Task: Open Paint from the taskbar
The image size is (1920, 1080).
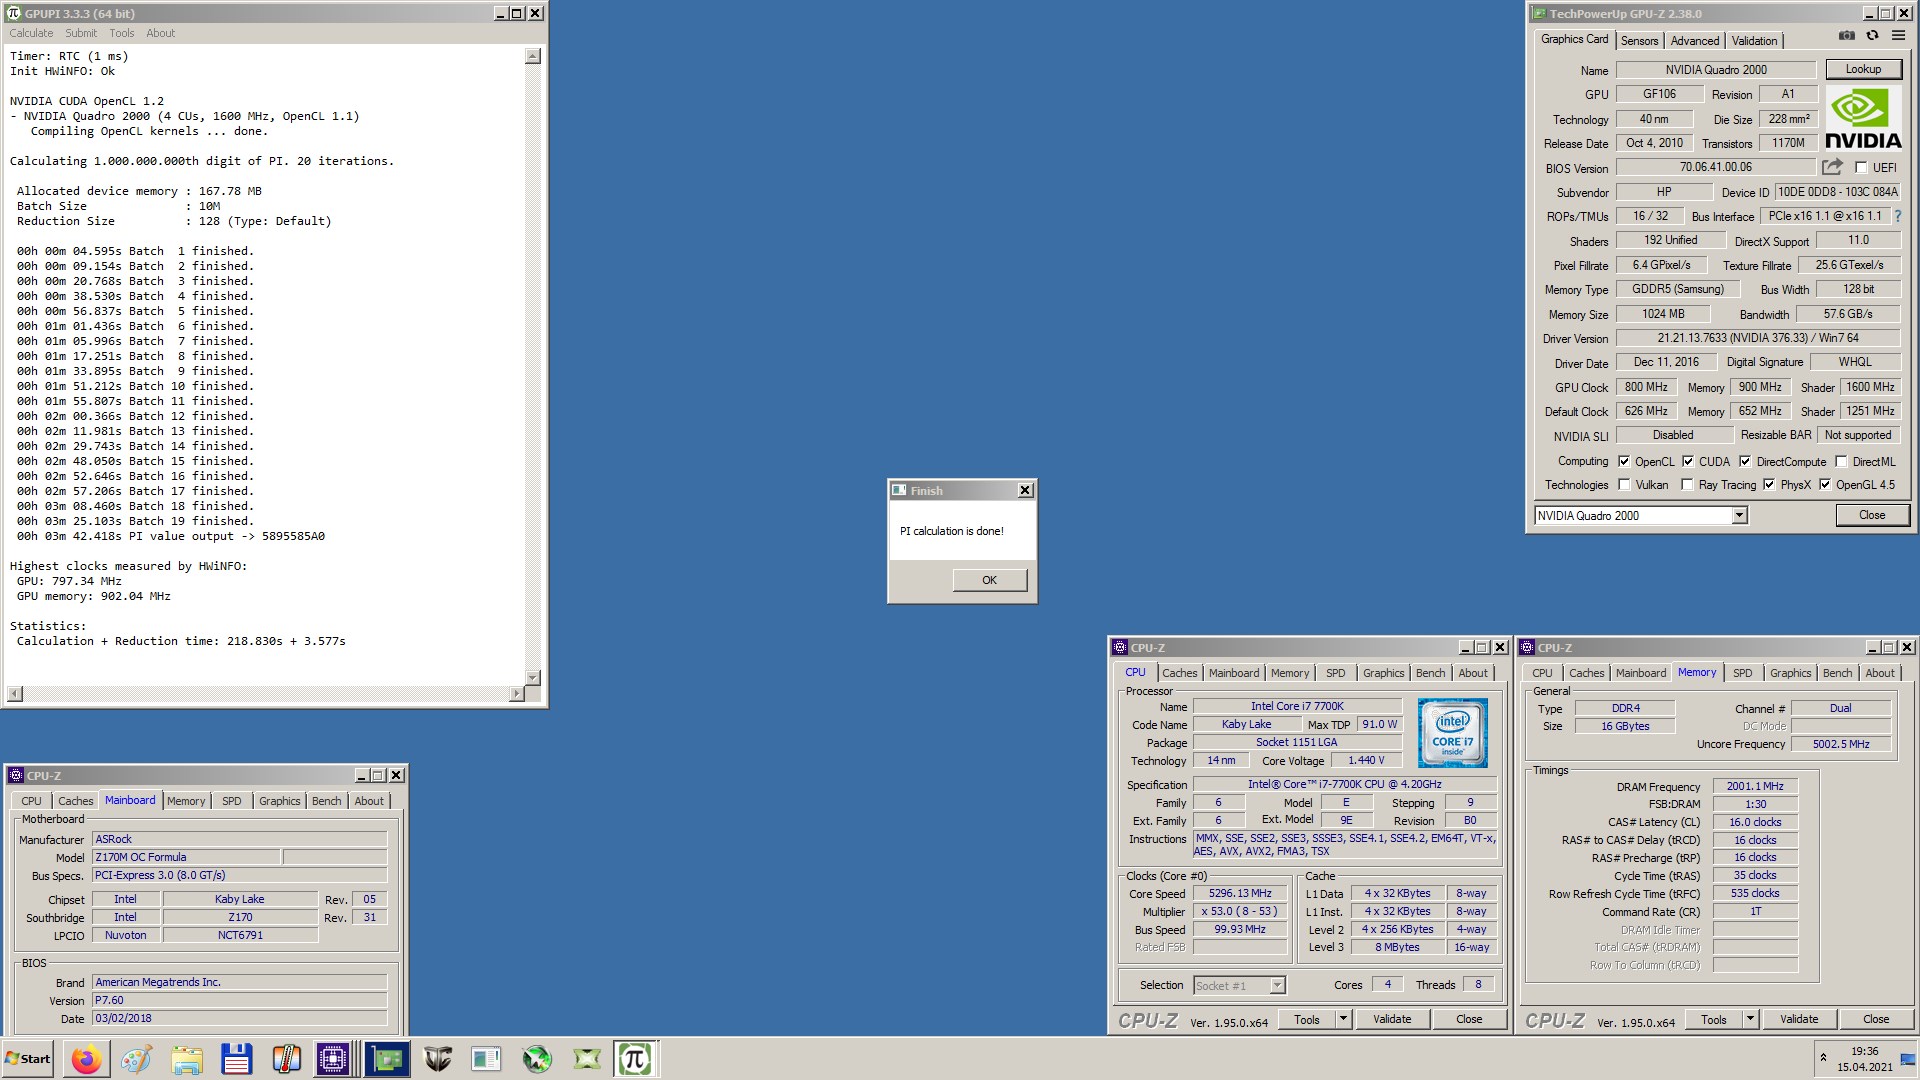Action: pyautogui.click(x=137, y=1059)
